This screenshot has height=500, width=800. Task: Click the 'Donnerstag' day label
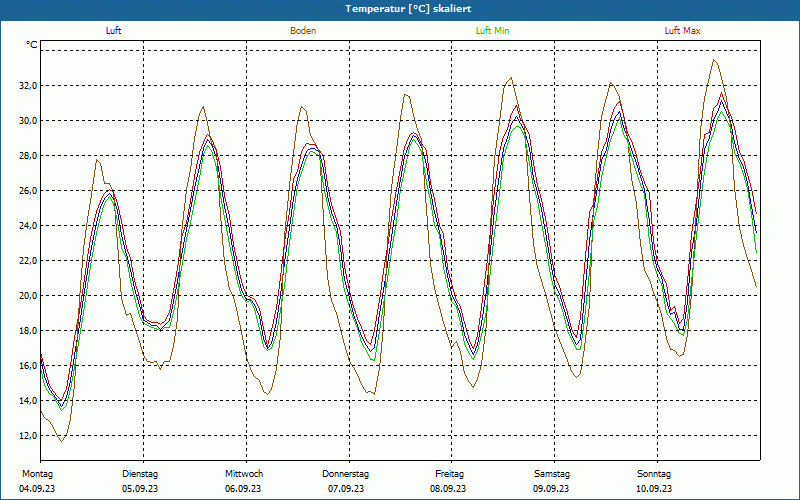345,474
